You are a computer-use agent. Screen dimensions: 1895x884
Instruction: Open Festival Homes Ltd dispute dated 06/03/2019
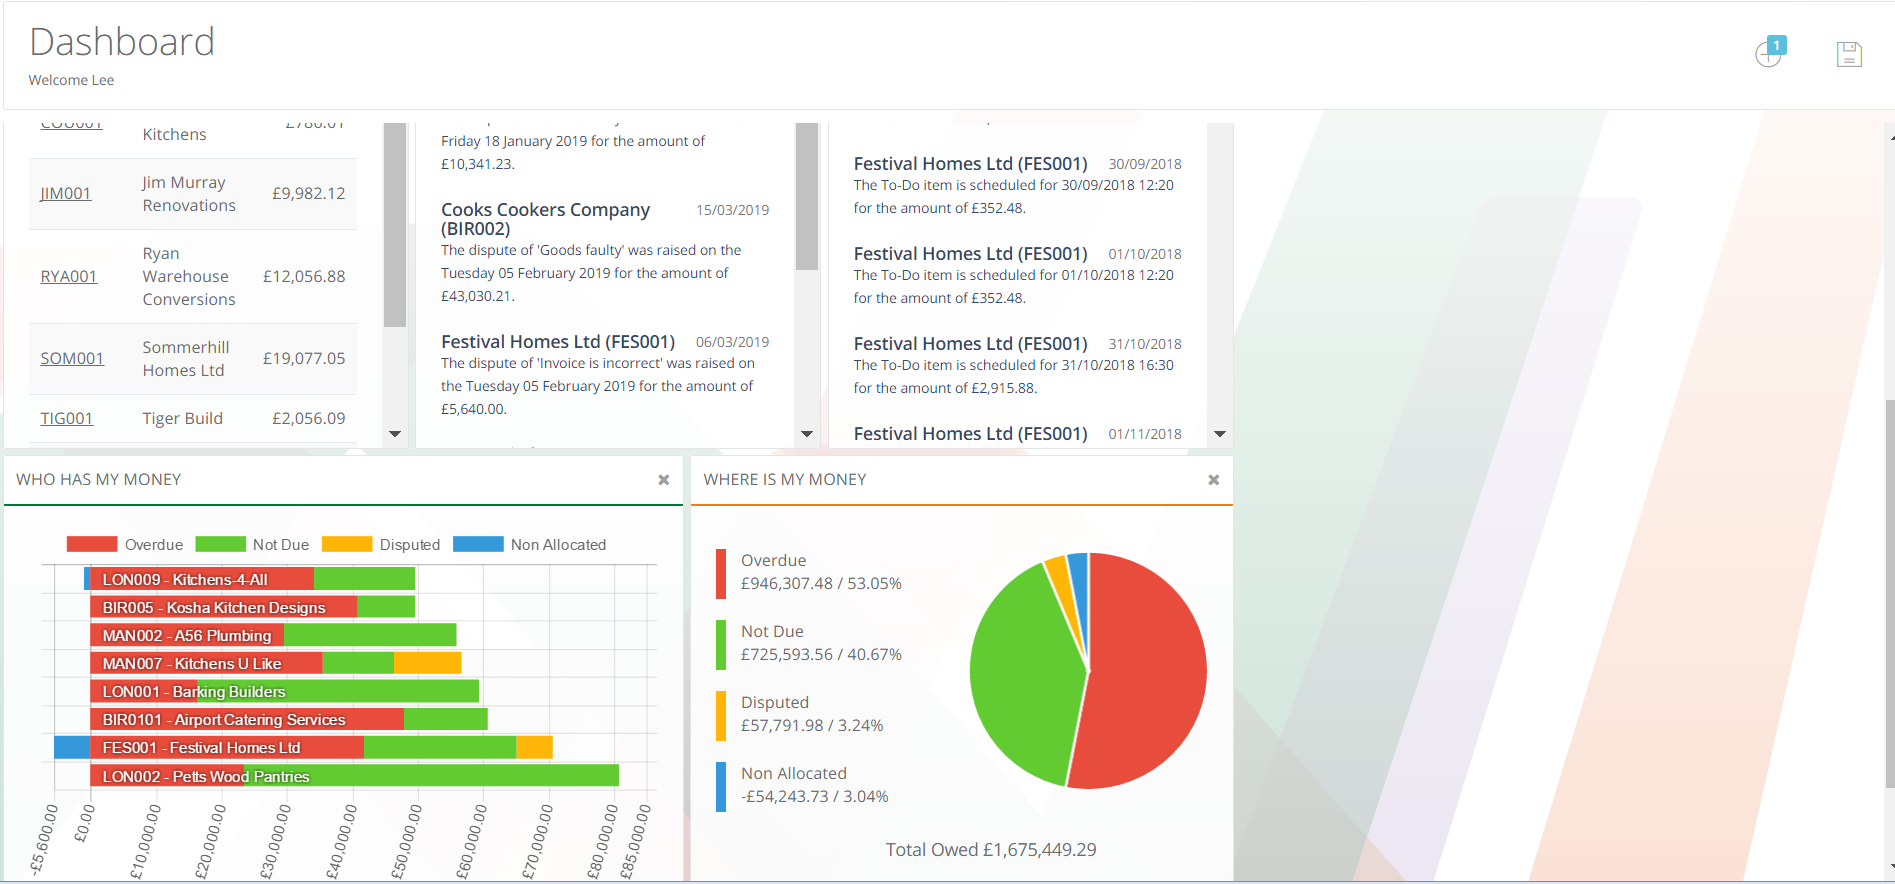click(558, 342)
